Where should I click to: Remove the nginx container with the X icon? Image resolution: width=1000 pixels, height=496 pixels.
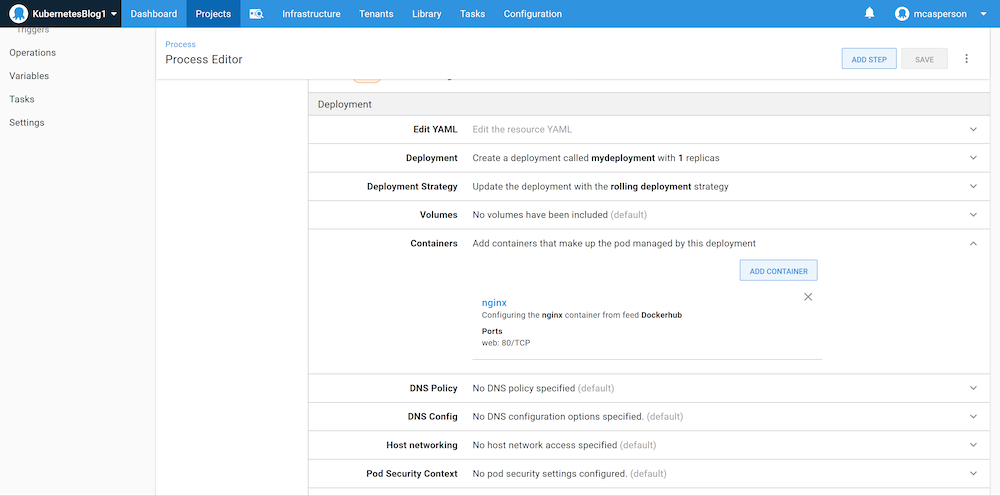(808, 297)
